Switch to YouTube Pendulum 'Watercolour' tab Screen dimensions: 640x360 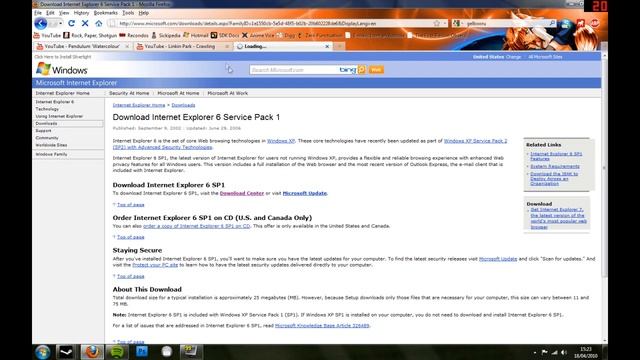click(x=82, y=46)
